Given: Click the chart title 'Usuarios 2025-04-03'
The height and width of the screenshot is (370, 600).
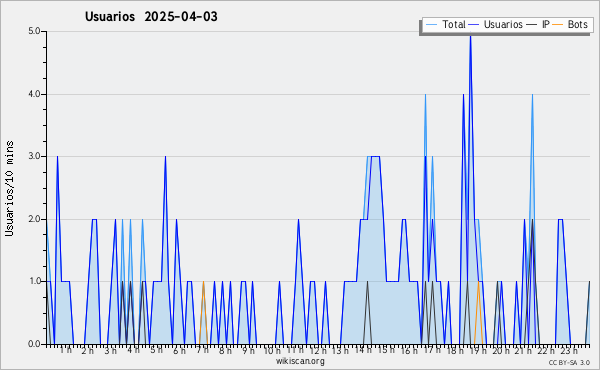Looking at the screenshot, I should (151, 17).
